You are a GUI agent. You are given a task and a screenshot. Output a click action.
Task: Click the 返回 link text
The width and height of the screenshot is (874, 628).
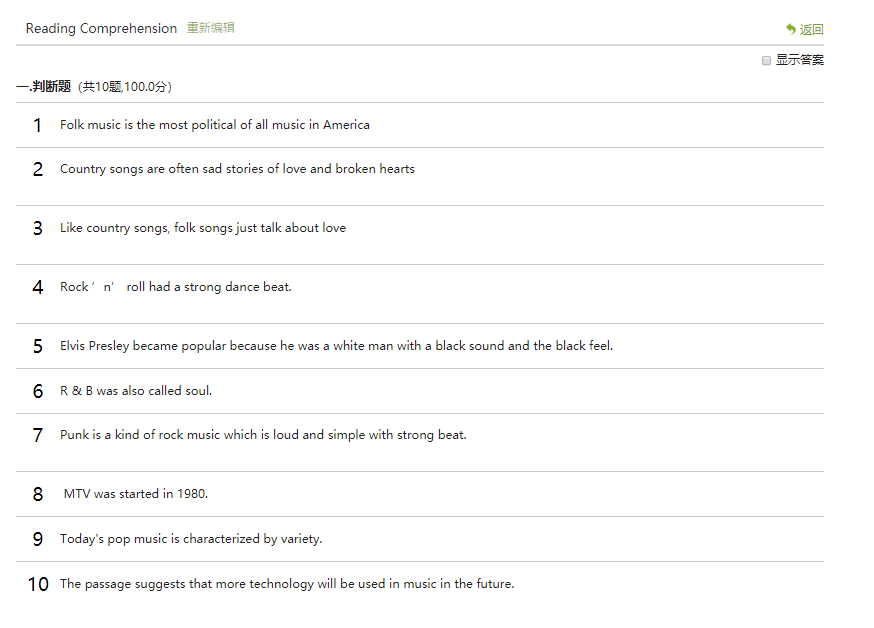coord(811,30)
